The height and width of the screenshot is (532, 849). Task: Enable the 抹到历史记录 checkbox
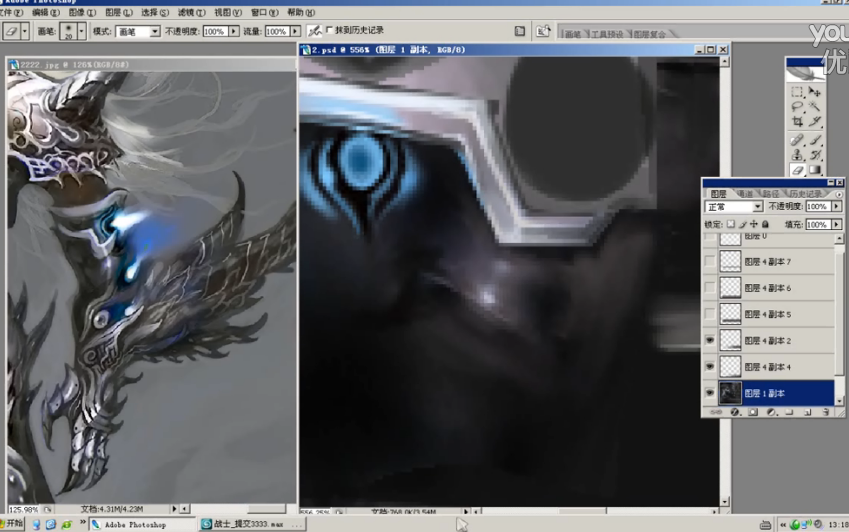[329, 30]
